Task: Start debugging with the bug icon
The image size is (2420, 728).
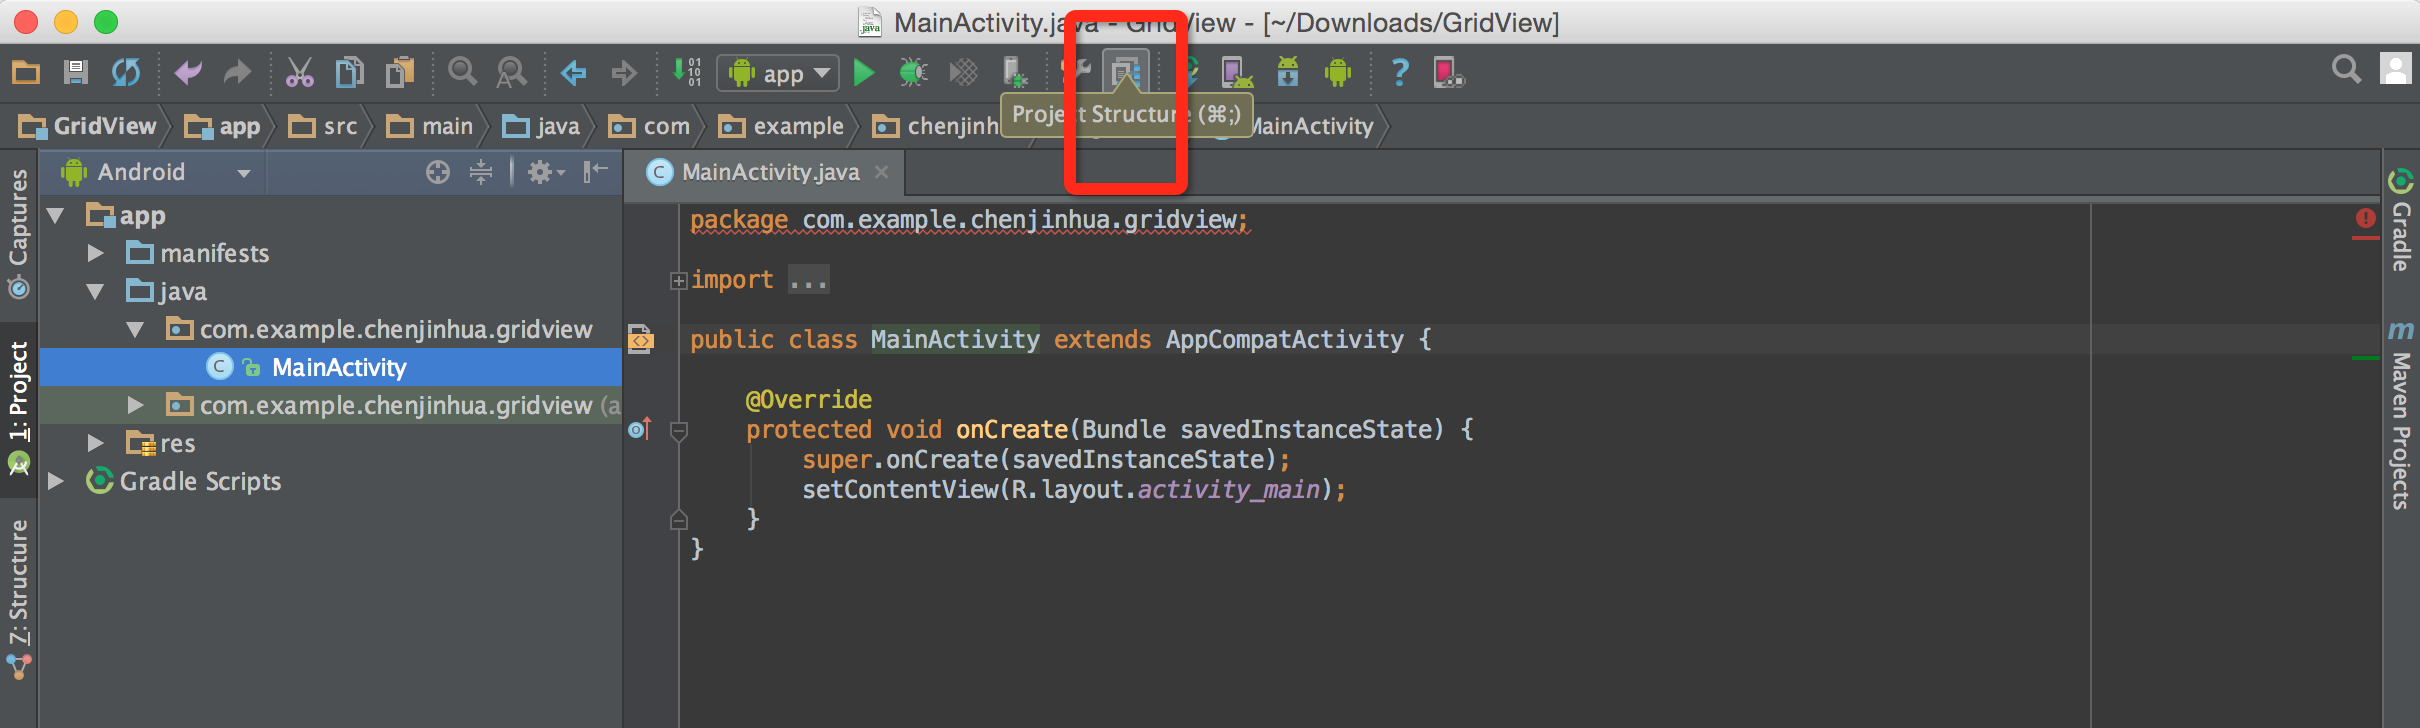Action: click(x=913, y=72)
